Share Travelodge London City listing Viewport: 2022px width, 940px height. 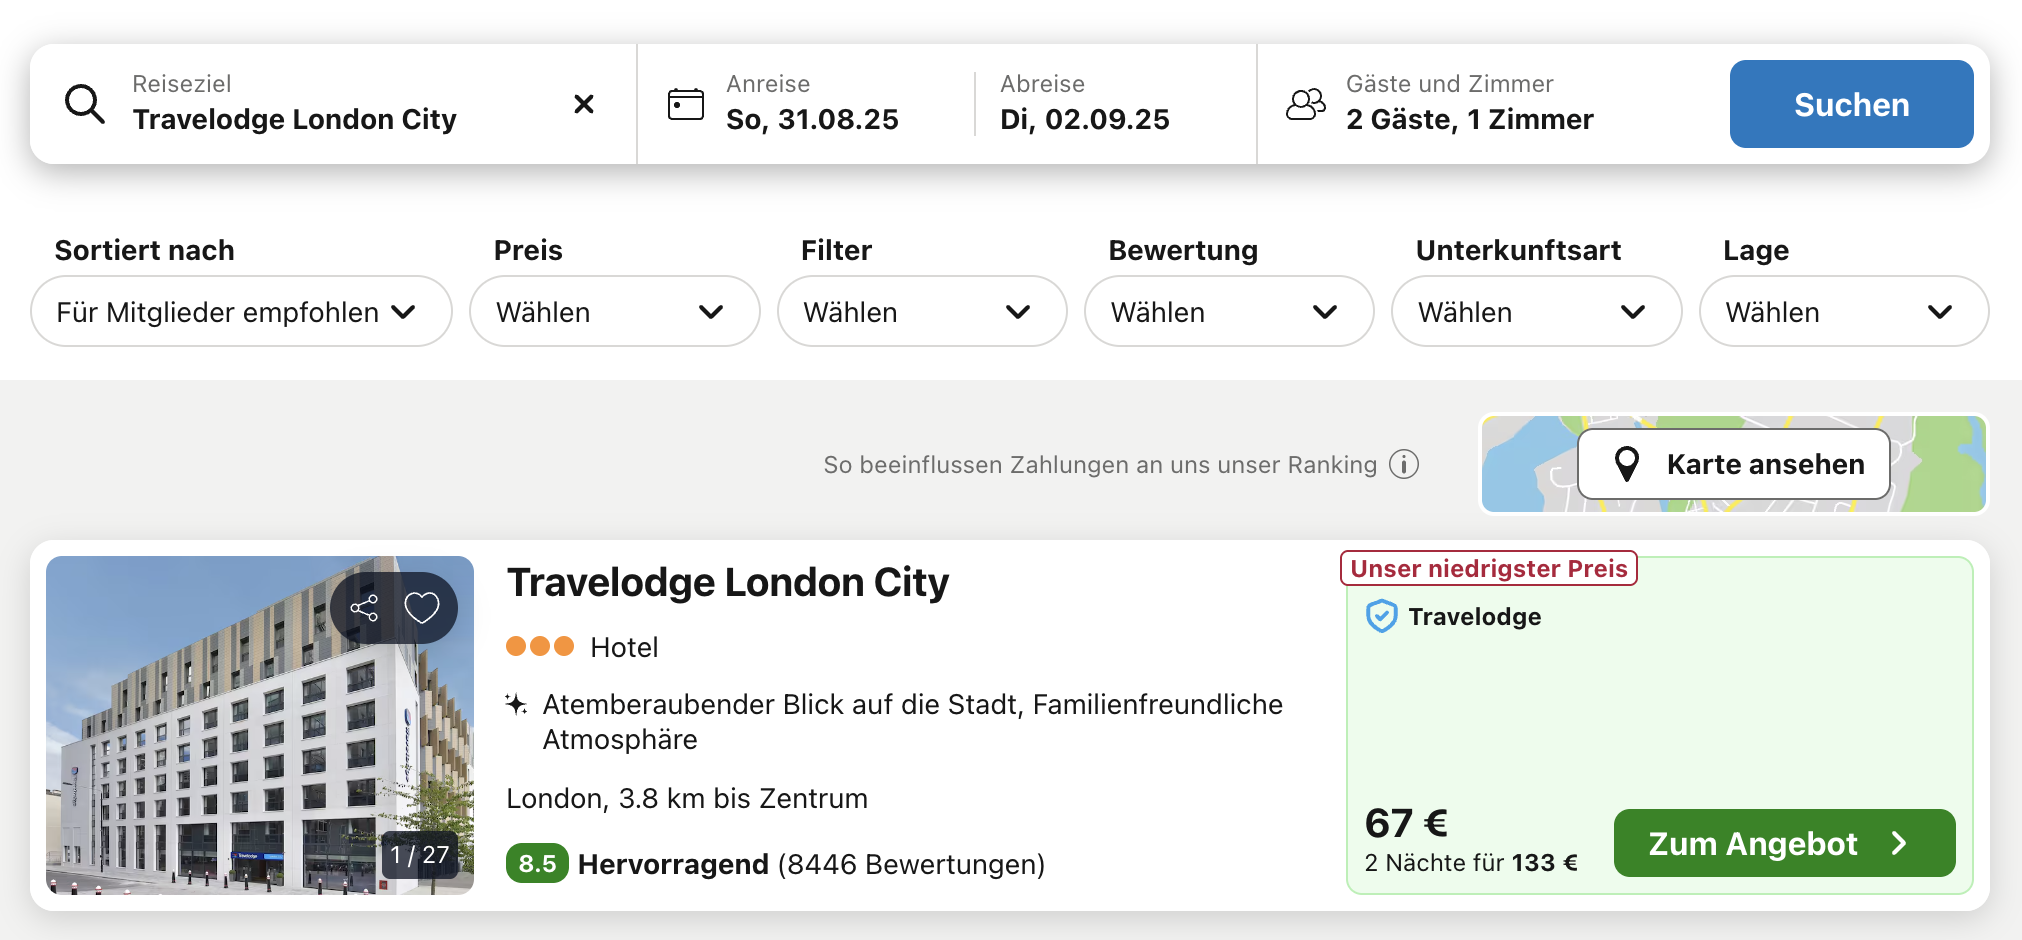(x=364, y=608)
